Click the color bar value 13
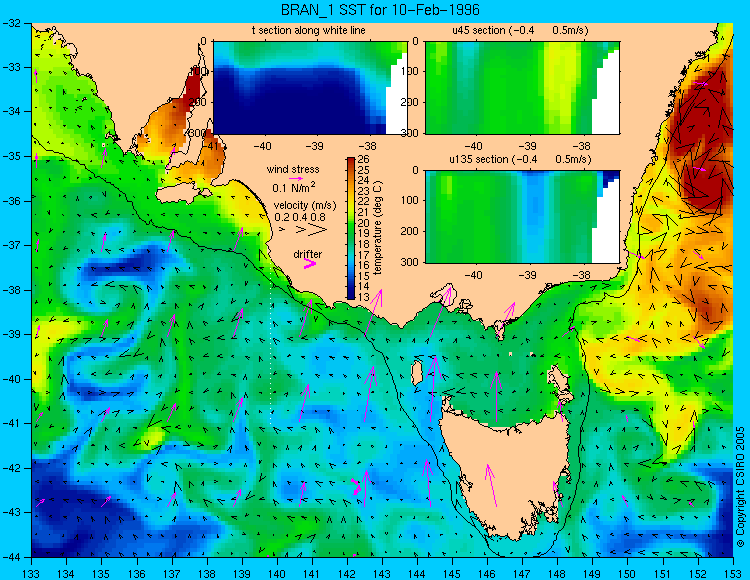The width and height of the screenshot is (750, 580). [363, 297]
